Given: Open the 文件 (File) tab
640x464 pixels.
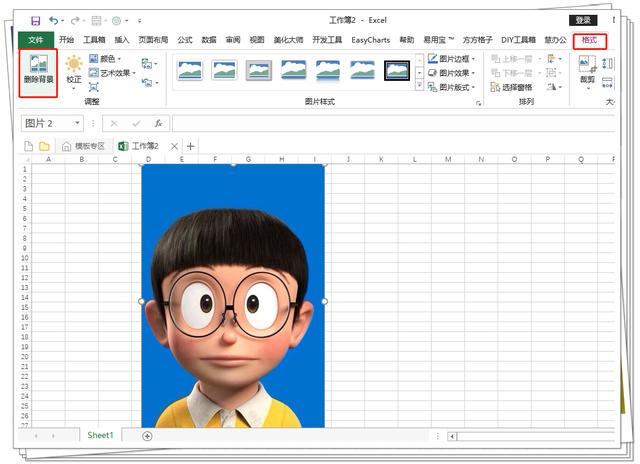Looking at the screenshot, I should coord(36,40).
